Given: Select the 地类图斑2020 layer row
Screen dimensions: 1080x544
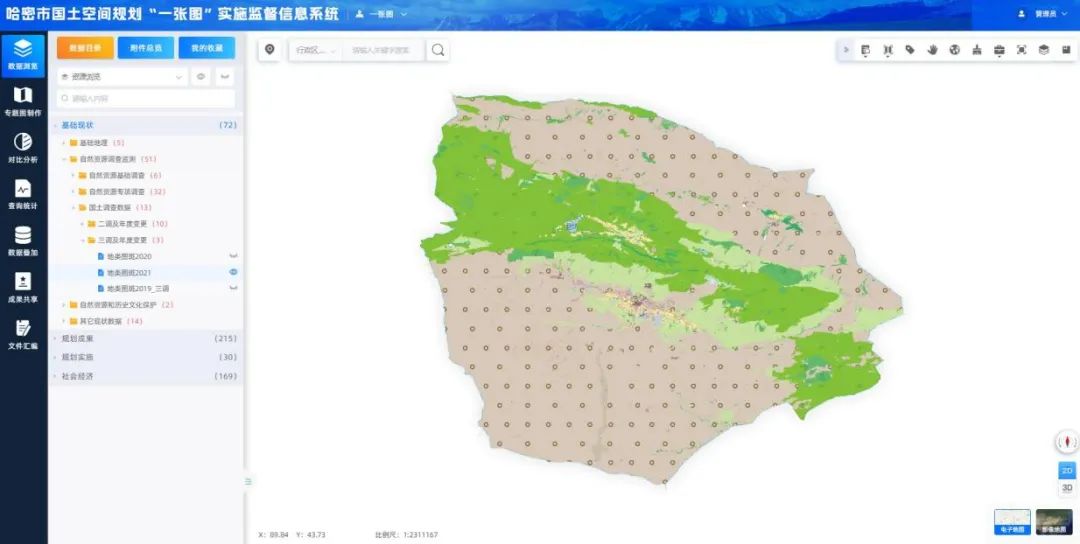Looking at the screenshot, I should [146, 256].
